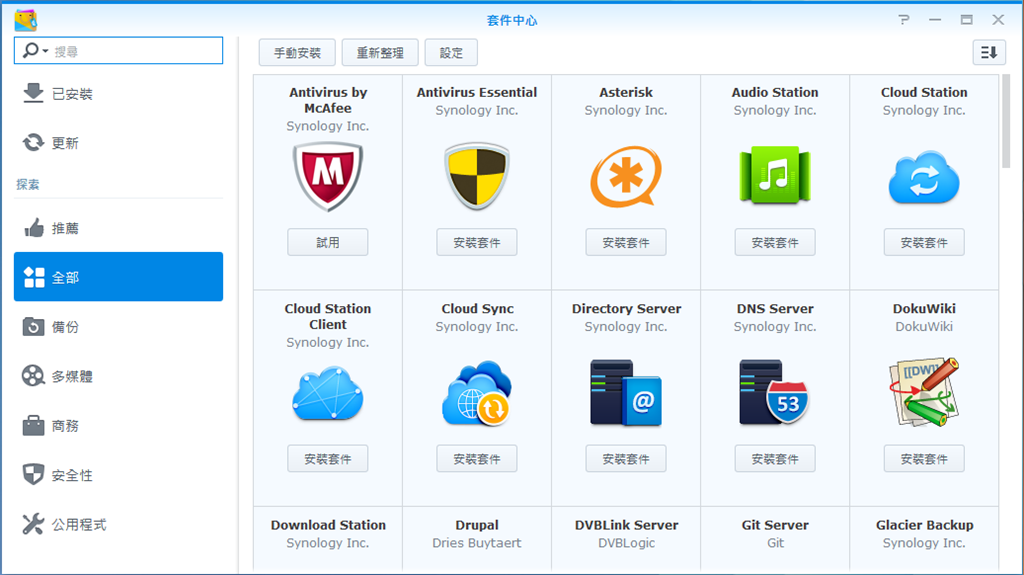
Task: Click the Antivirus Essential shield icon
Action: point(477,176)
